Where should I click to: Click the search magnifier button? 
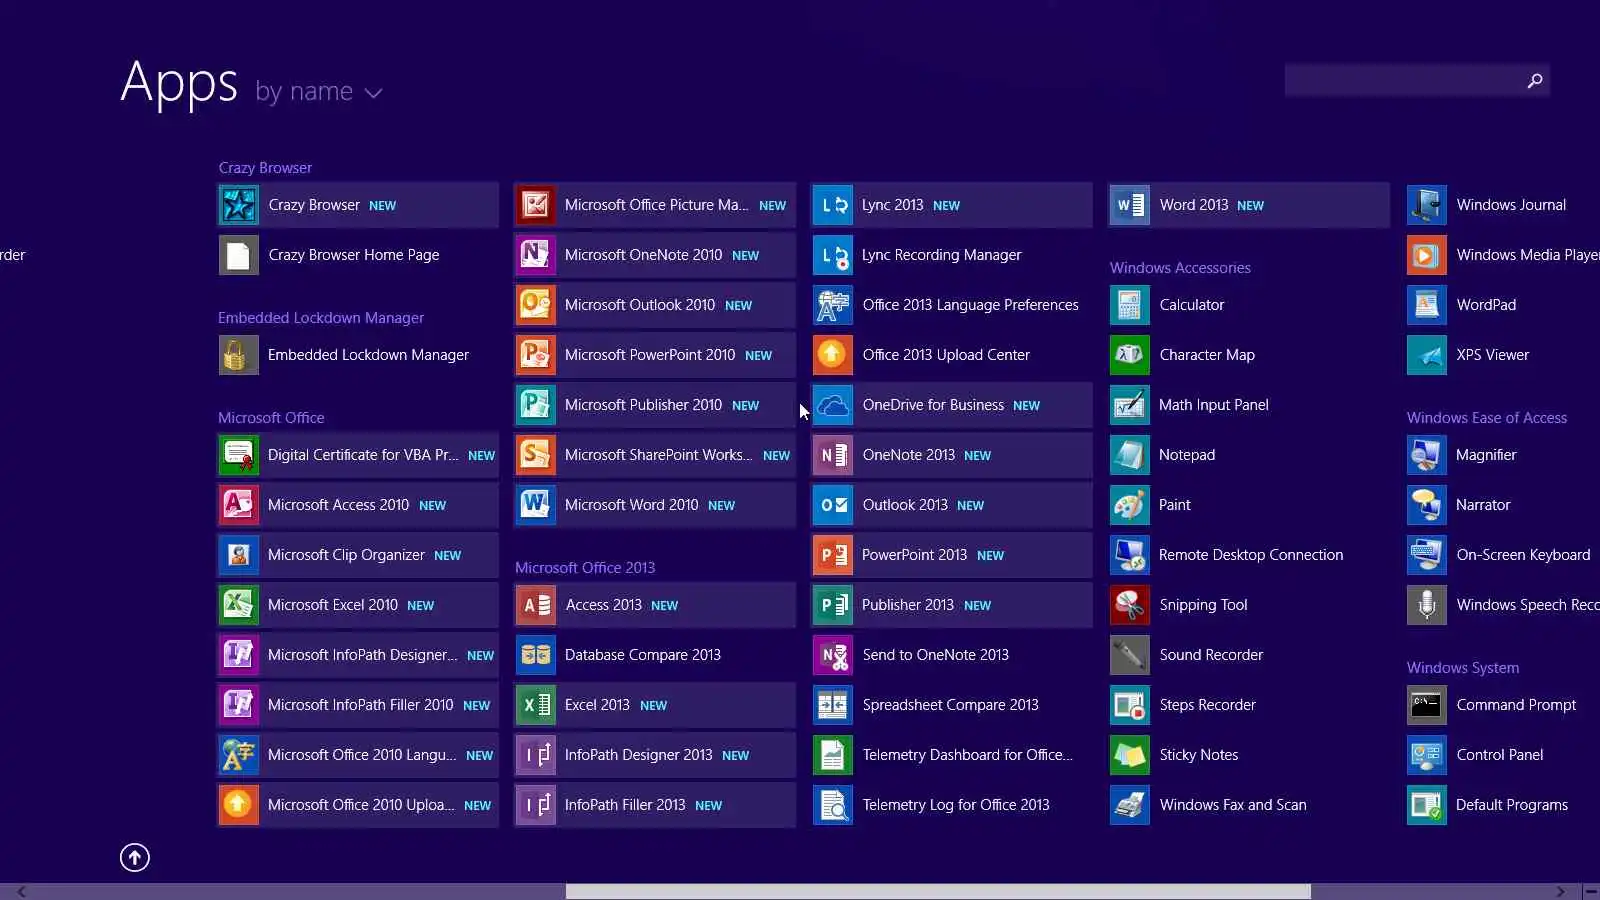point(1535,81)
